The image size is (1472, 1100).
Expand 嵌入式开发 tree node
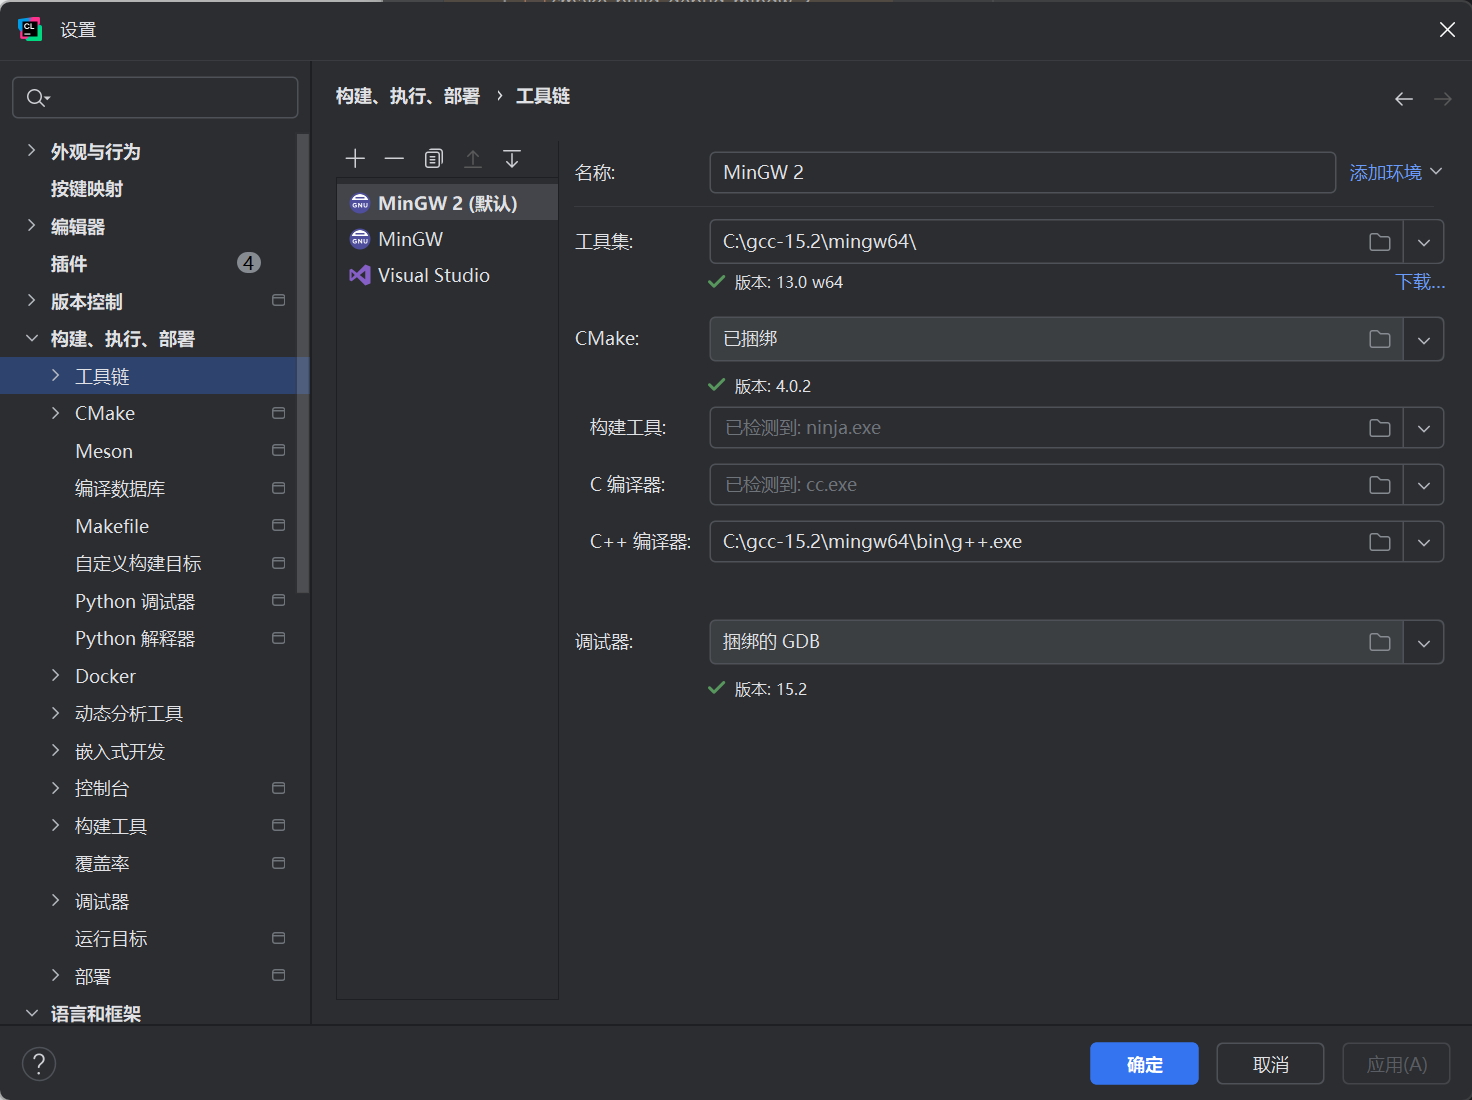click(55, 751)
